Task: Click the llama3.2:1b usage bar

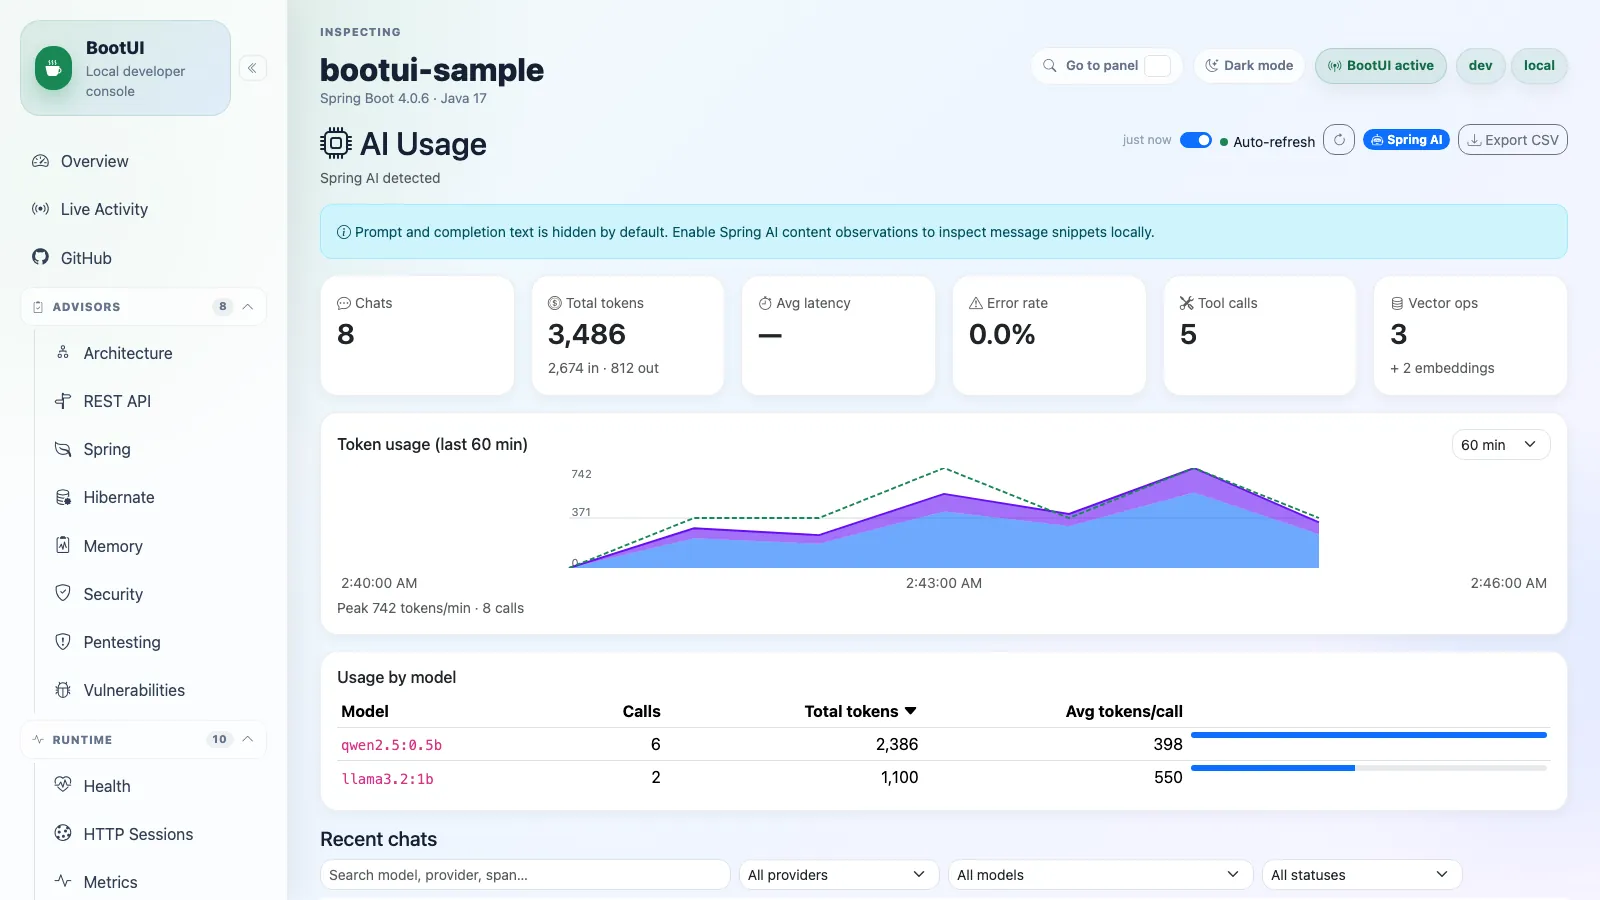Action: [x=1369, y=768]
